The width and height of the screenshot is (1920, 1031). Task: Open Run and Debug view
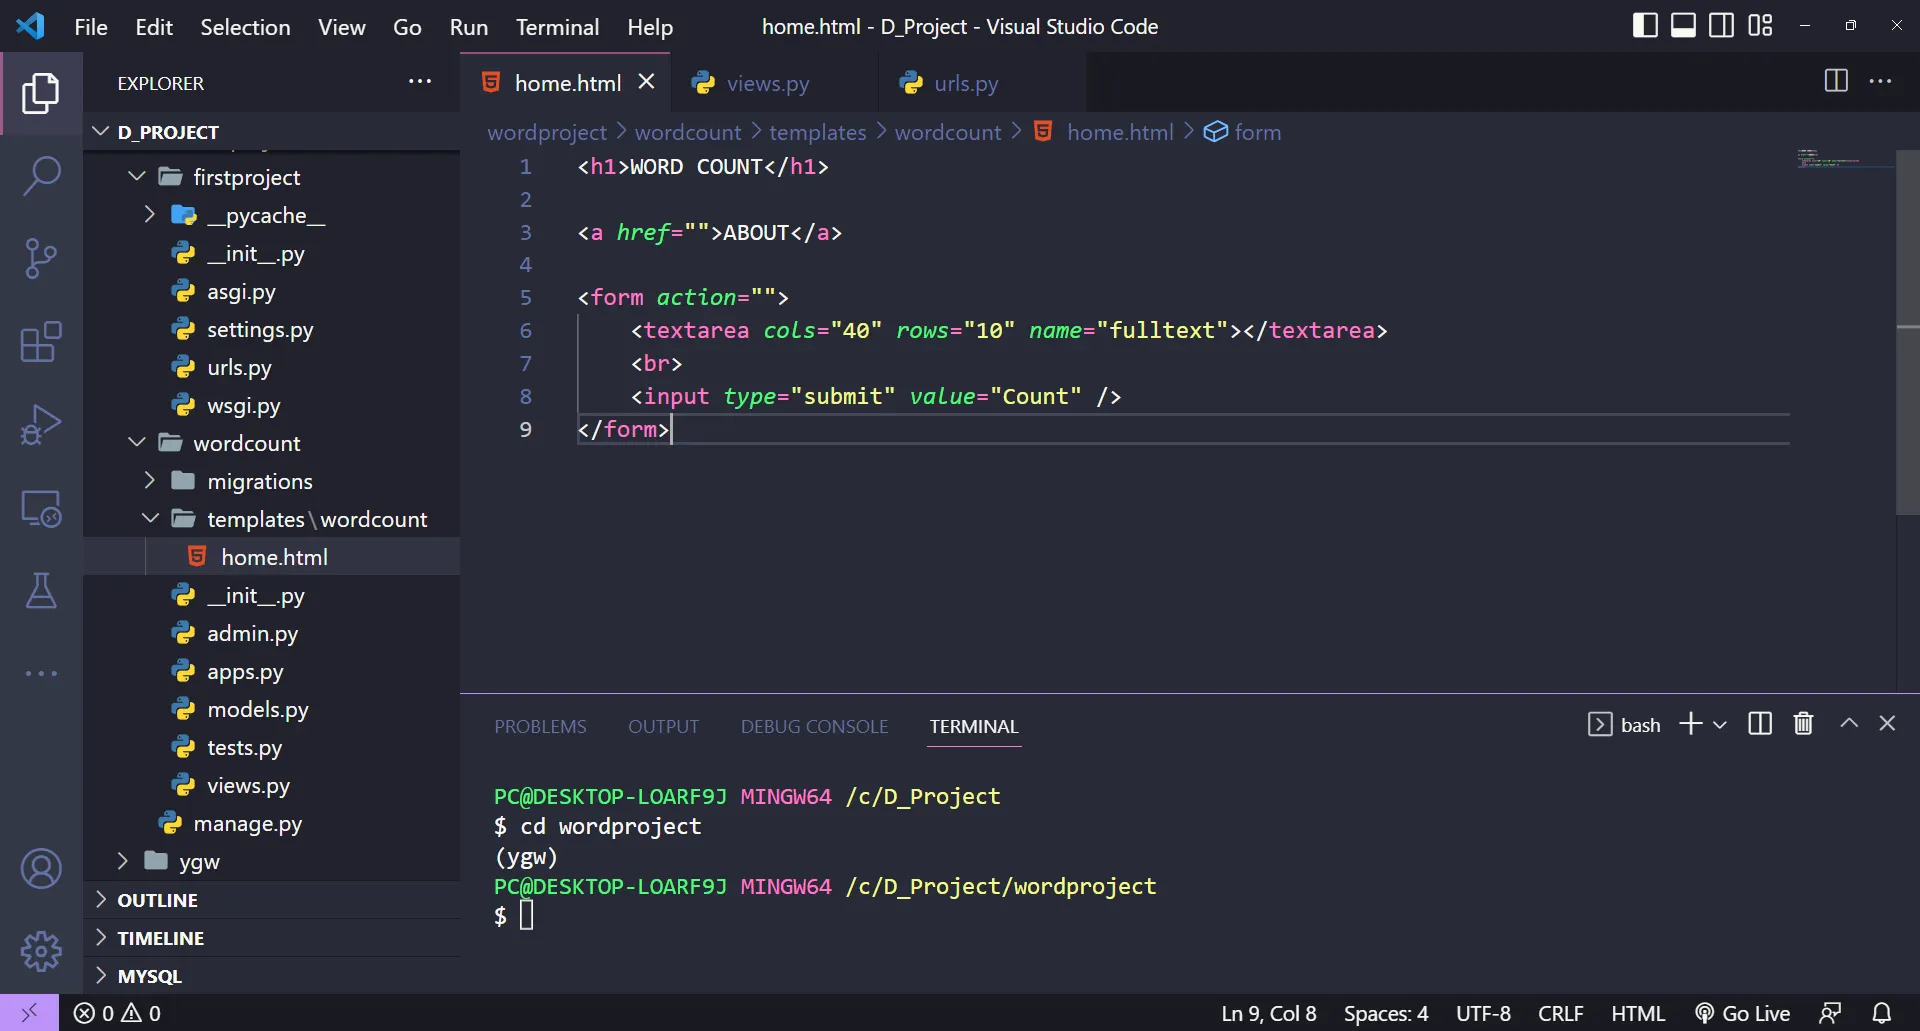pyautogui.click(x=41, y=424)
